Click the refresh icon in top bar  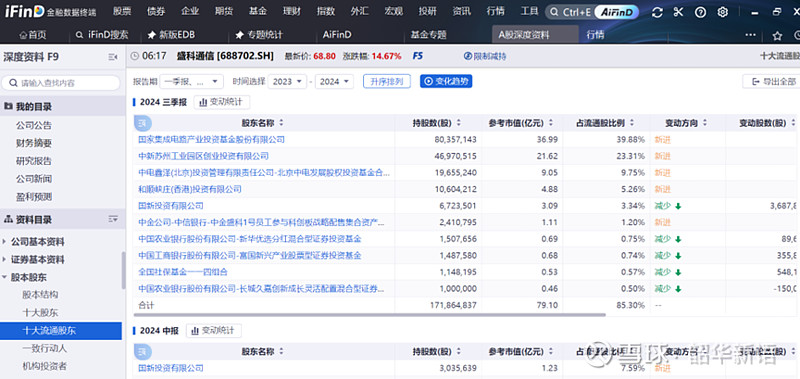point(657,12)
